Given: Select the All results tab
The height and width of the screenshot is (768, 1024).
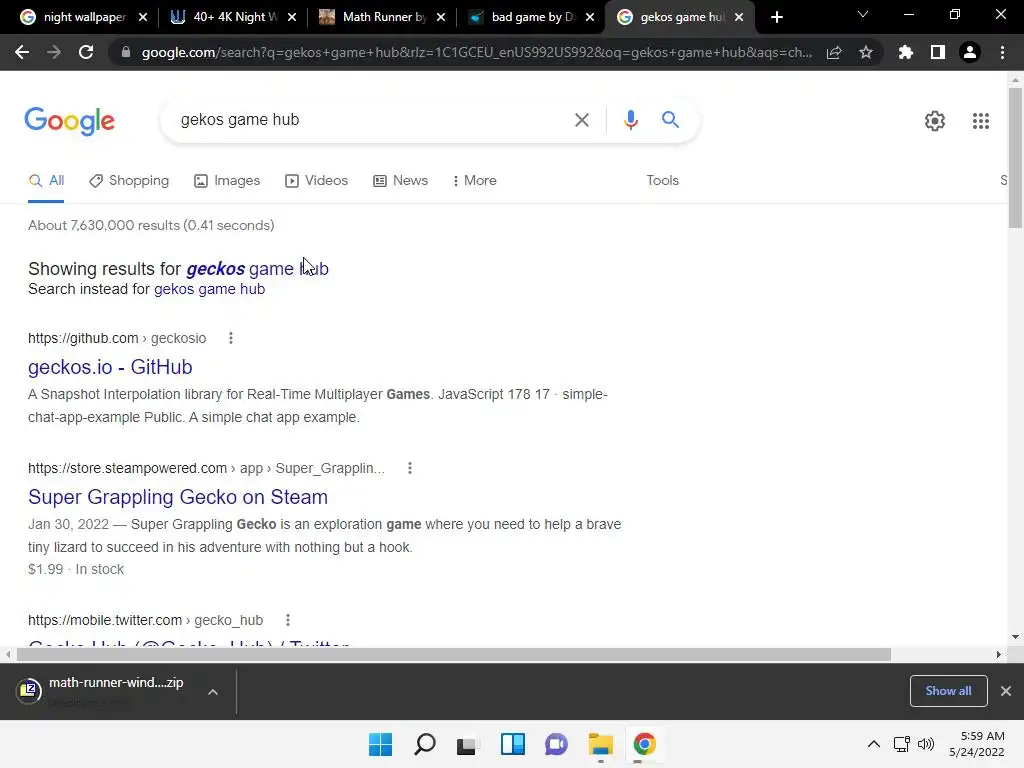Looking at the screenshot, I should 46,181.
